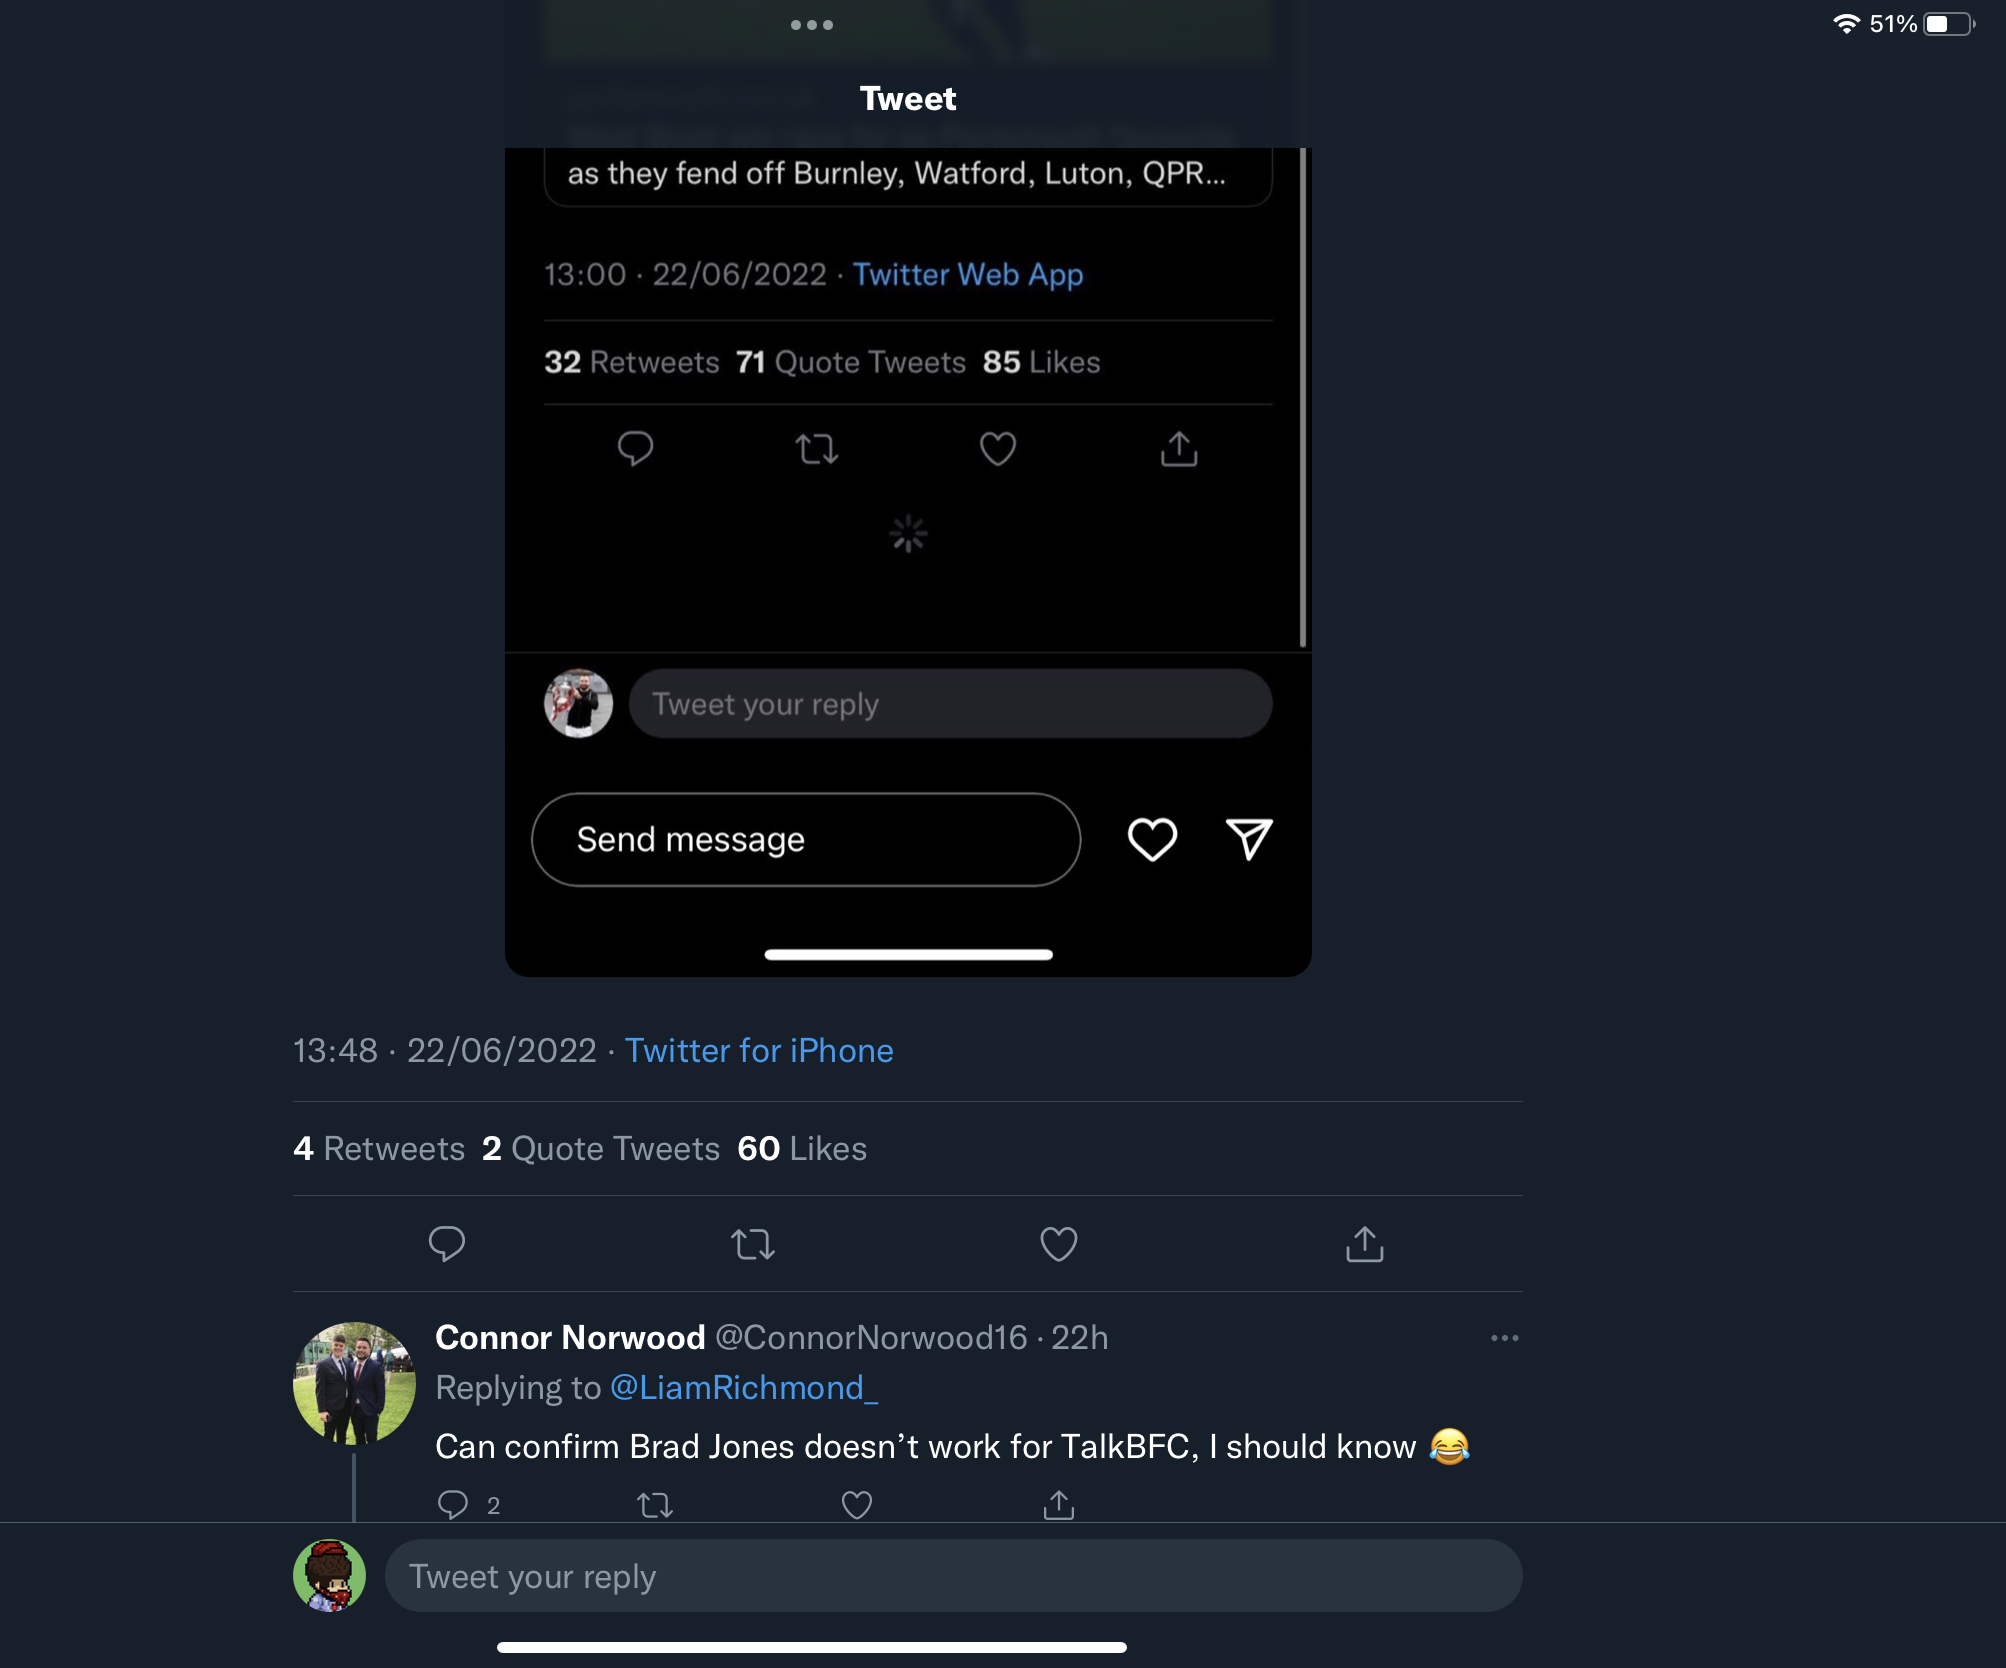Share Connor Norwood's reply
The image size is (2006, 1668).
(1058, 1505)
